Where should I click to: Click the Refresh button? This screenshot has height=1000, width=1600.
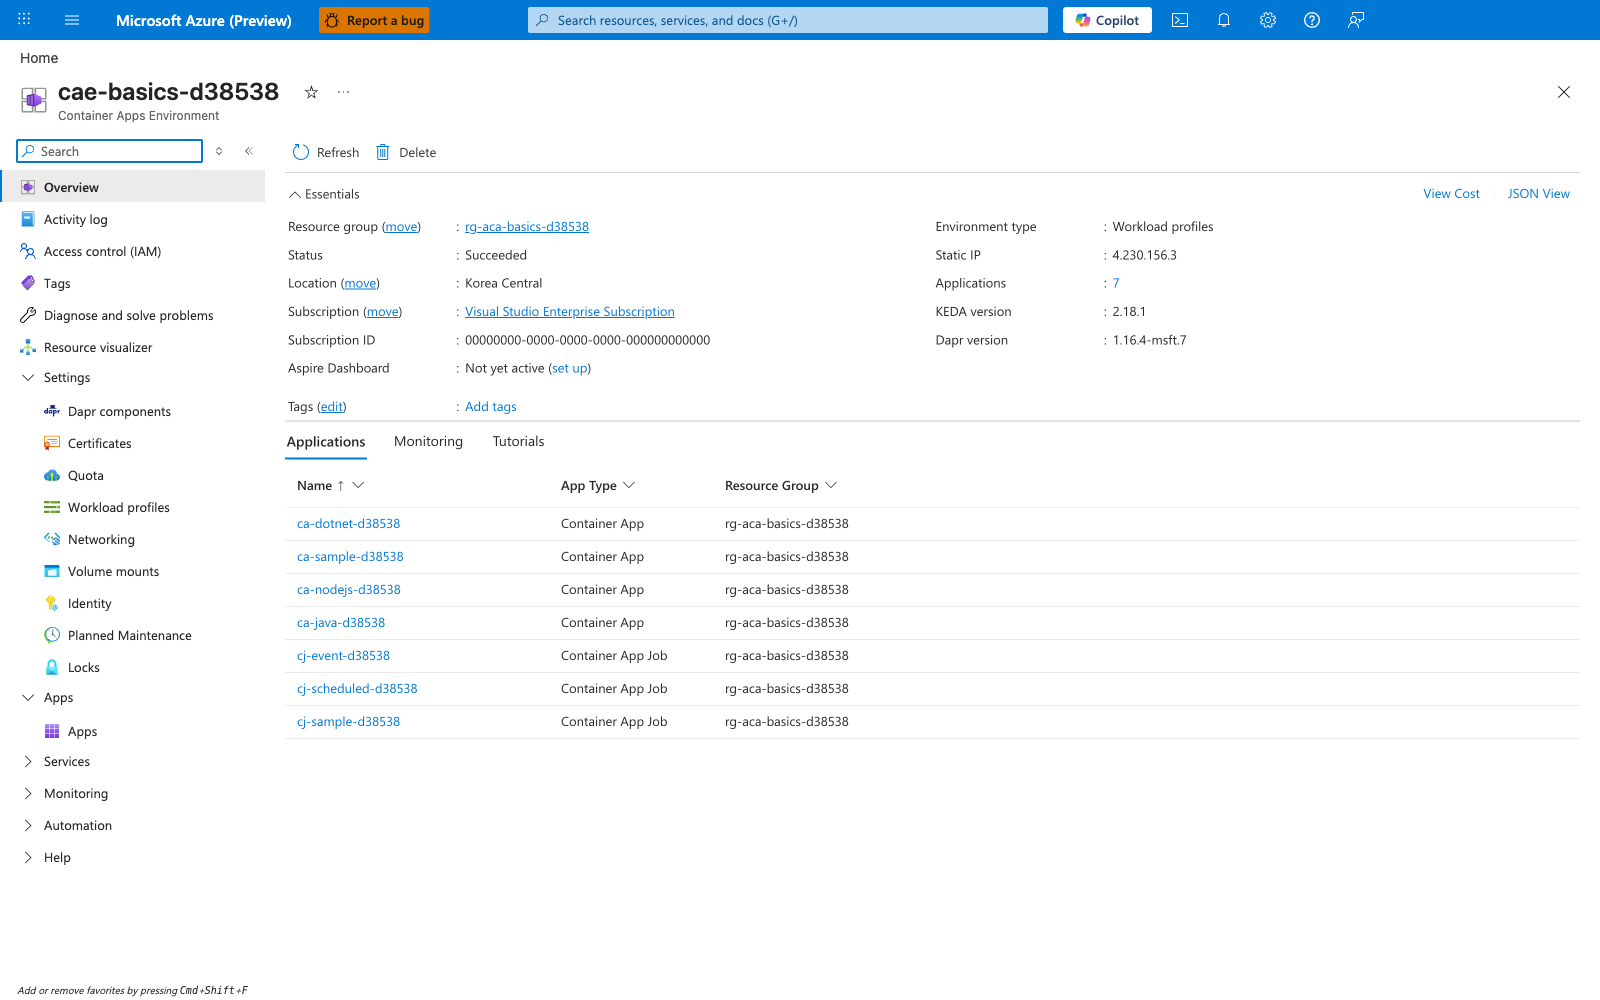pos(326,152)
